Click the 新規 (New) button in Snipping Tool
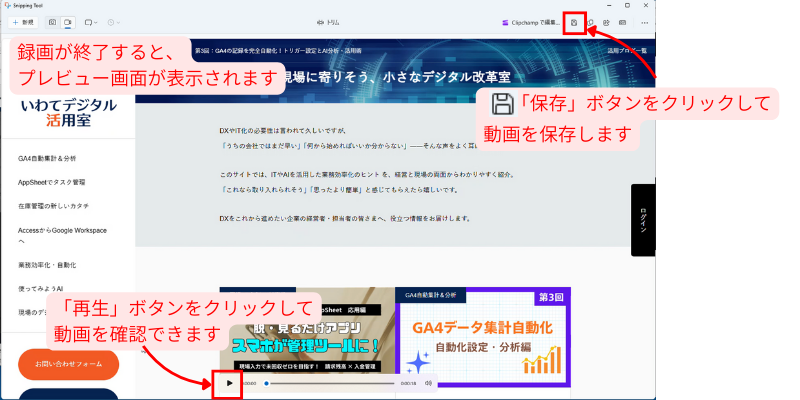This screenshot has height=400, width=800. tap(23, 22)
